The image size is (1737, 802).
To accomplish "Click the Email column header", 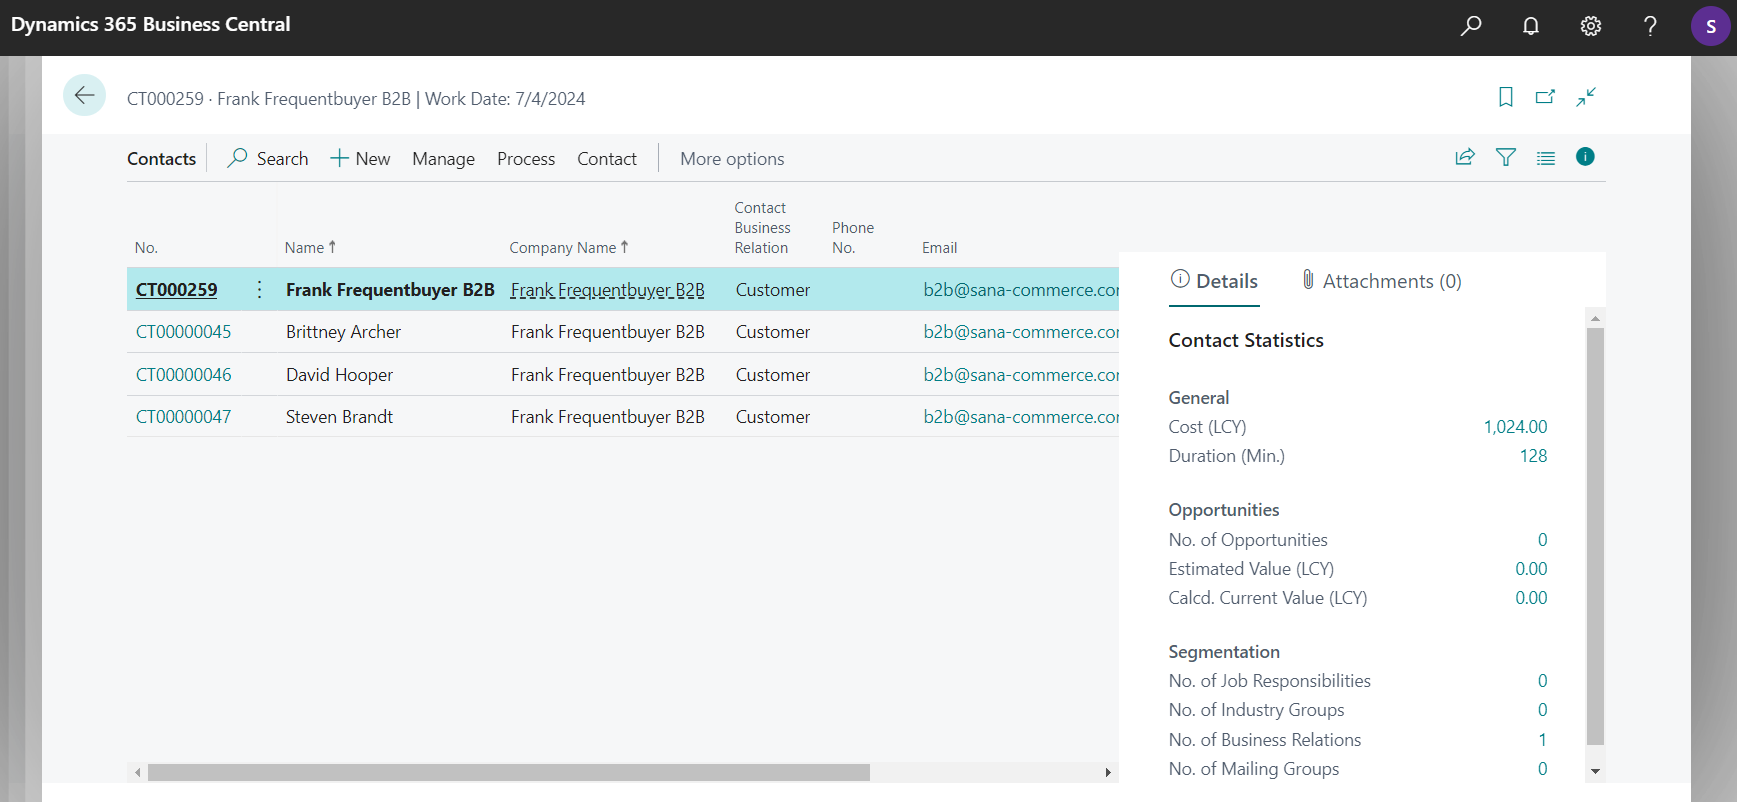I will pos(939,248).
